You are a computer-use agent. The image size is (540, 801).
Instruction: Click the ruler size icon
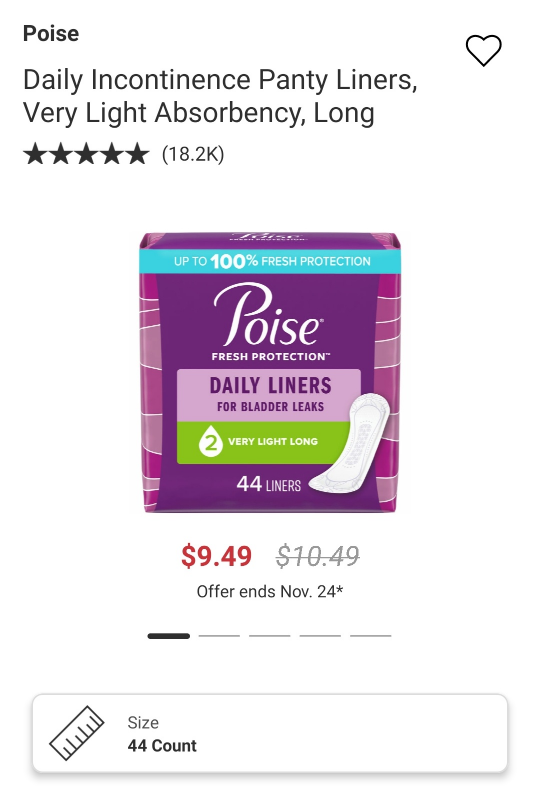(x=77, y=733)
